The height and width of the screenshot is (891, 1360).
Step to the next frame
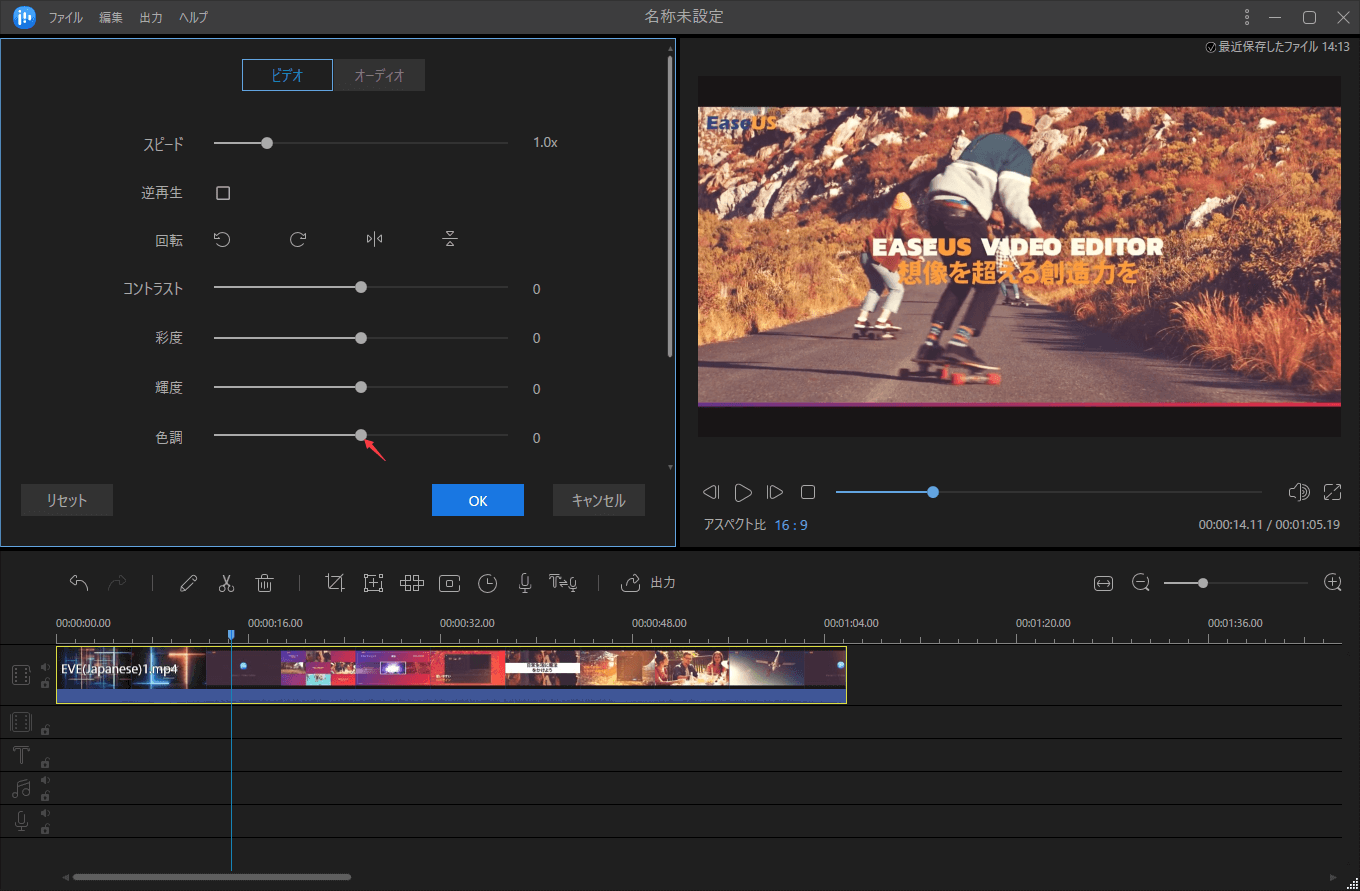pos(775,492)
